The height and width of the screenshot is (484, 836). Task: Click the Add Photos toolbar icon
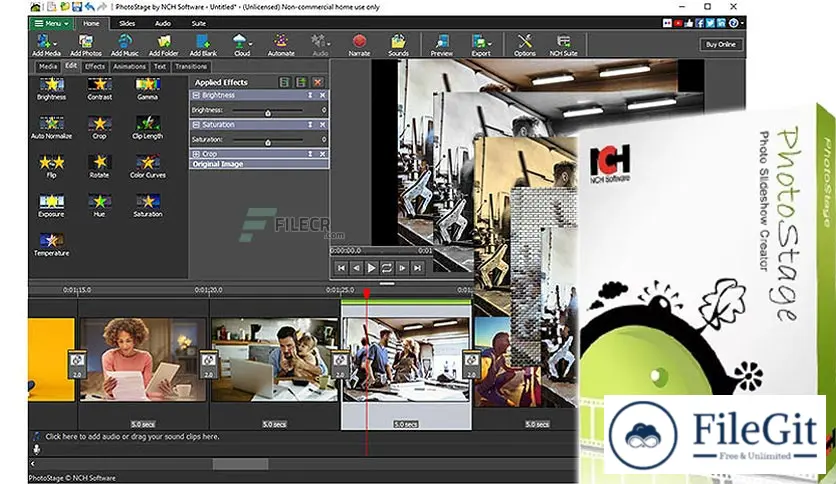85,42
